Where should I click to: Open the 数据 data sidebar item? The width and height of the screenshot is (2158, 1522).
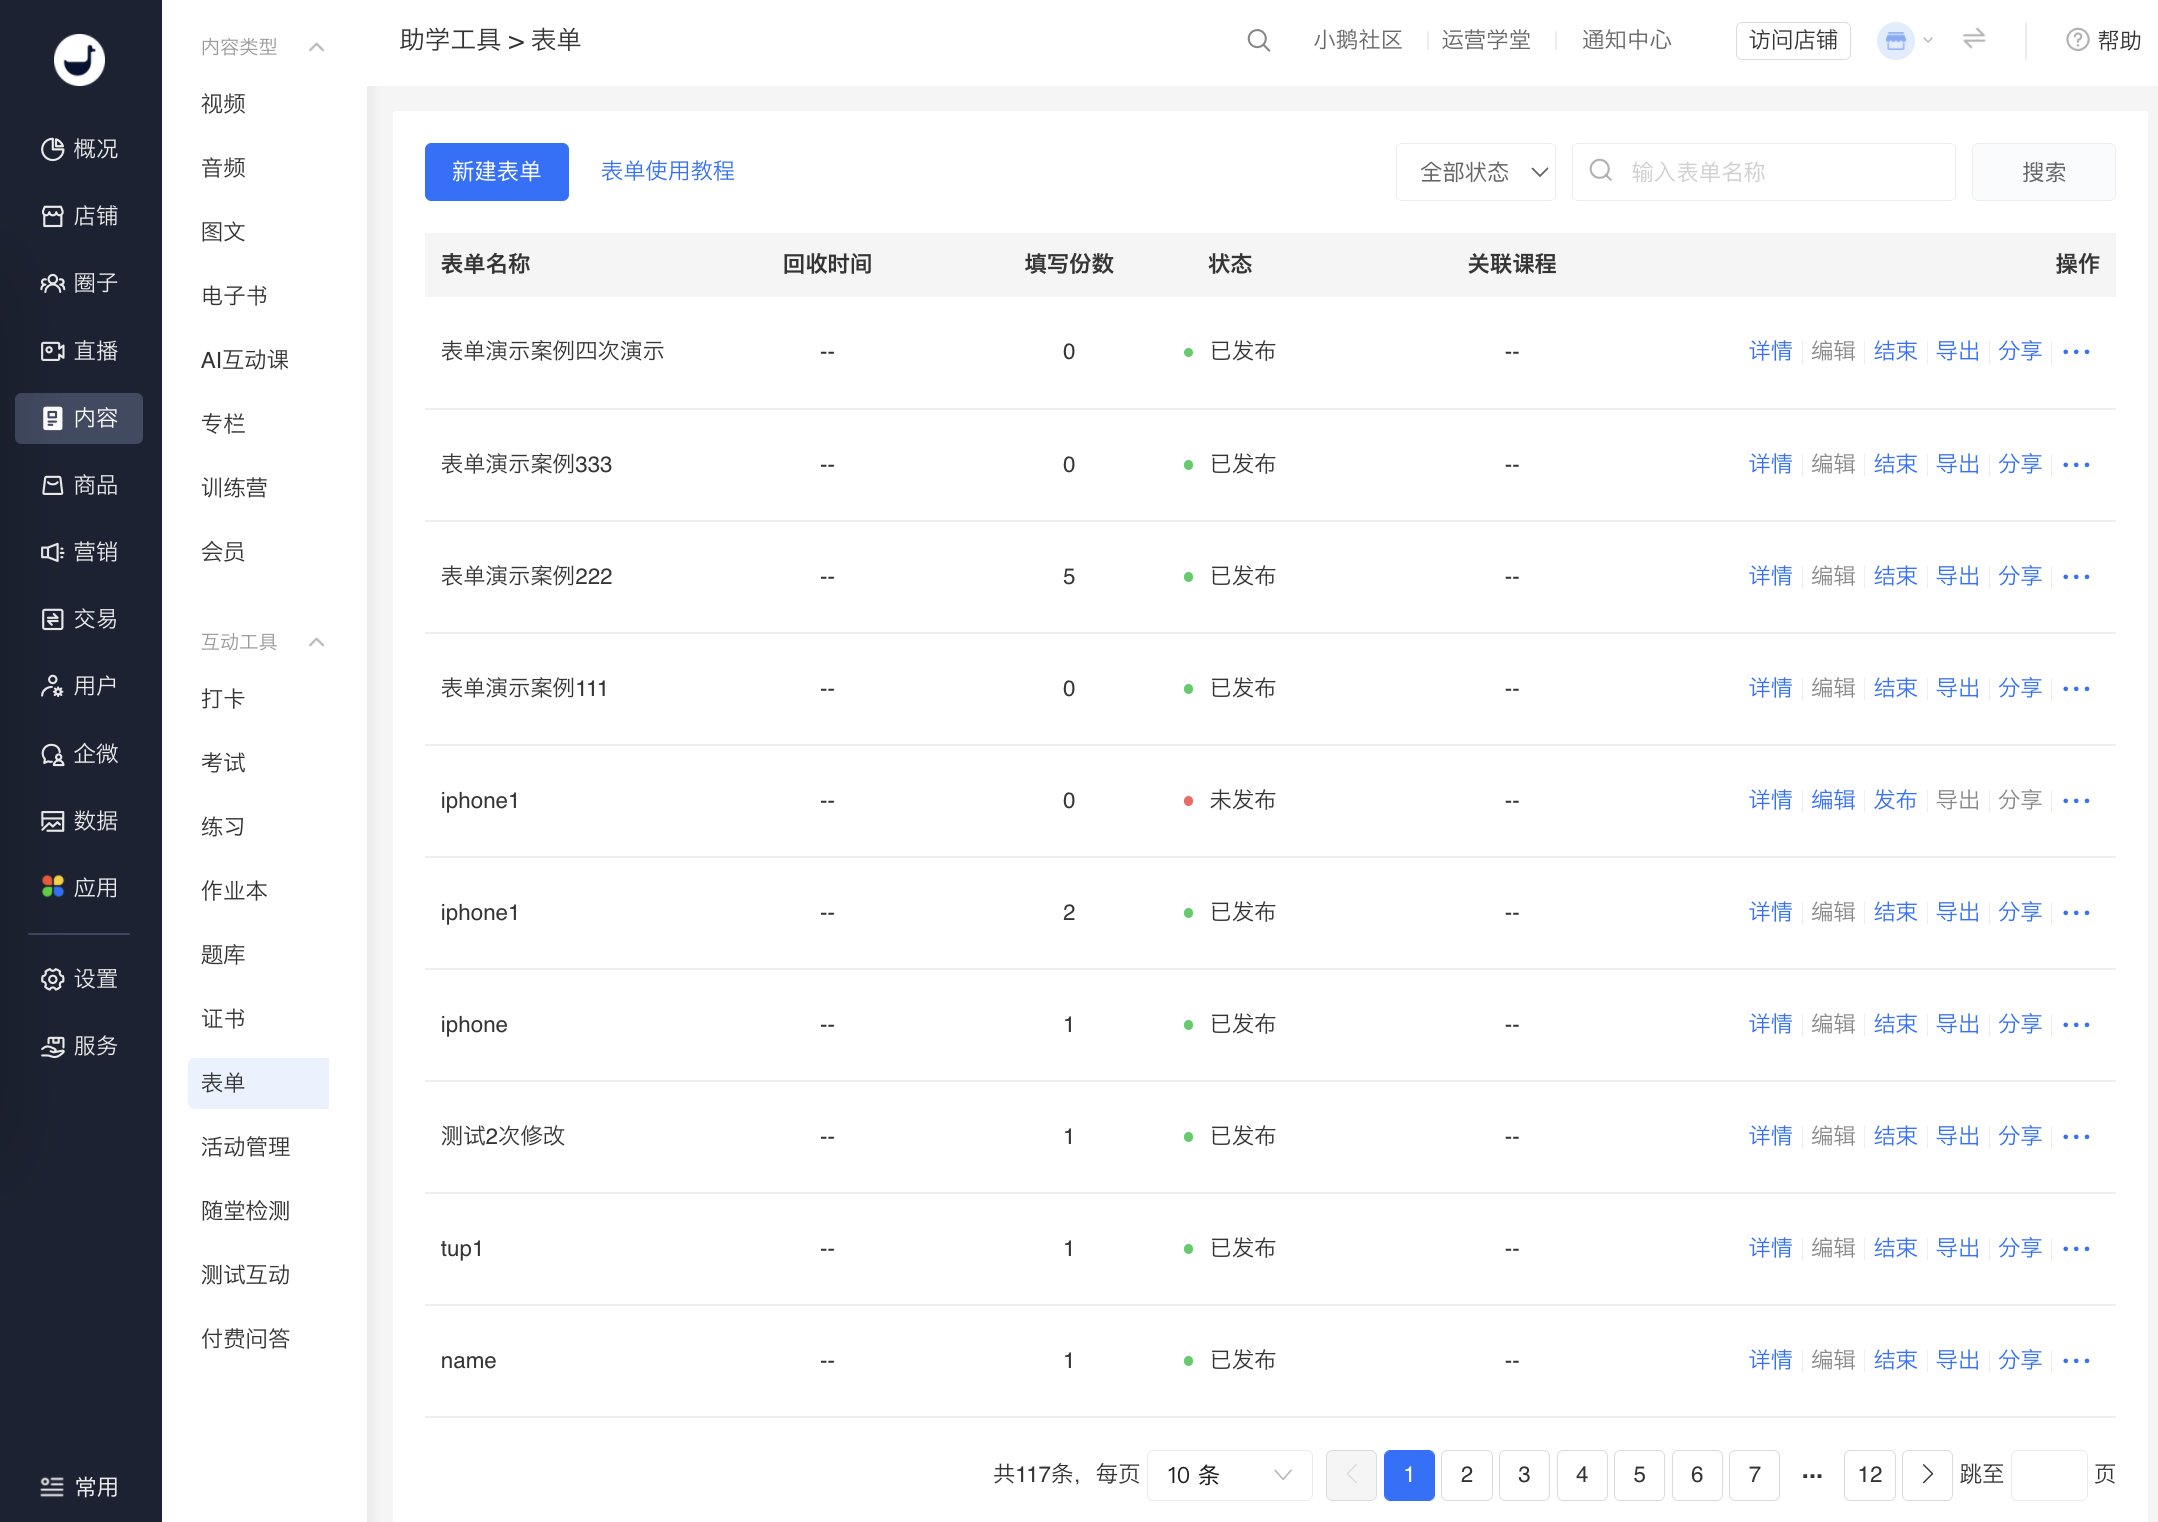point(79,821)
